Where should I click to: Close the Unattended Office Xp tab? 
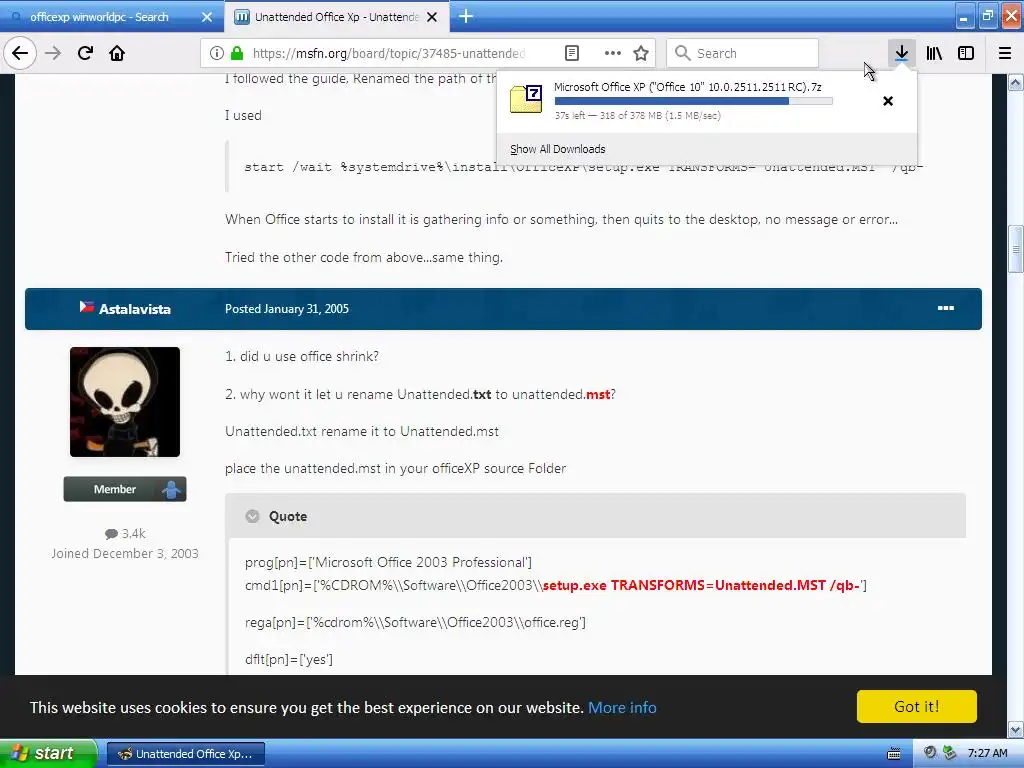click(x=432, y=17)
